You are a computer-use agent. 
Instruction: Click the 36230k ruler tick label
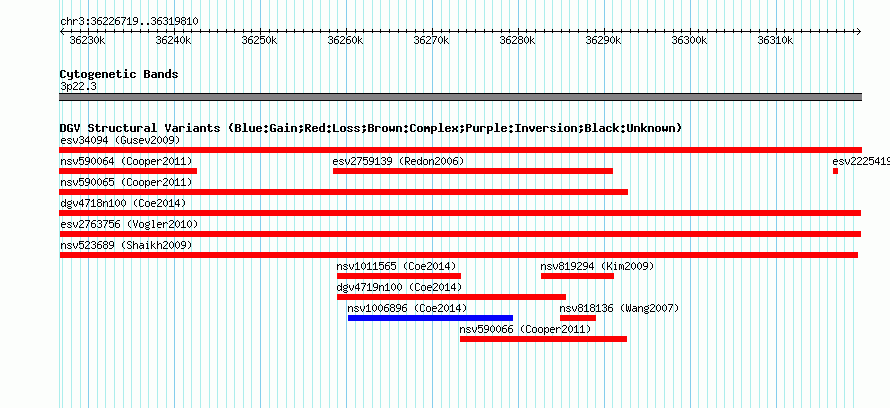coord(87,41)
